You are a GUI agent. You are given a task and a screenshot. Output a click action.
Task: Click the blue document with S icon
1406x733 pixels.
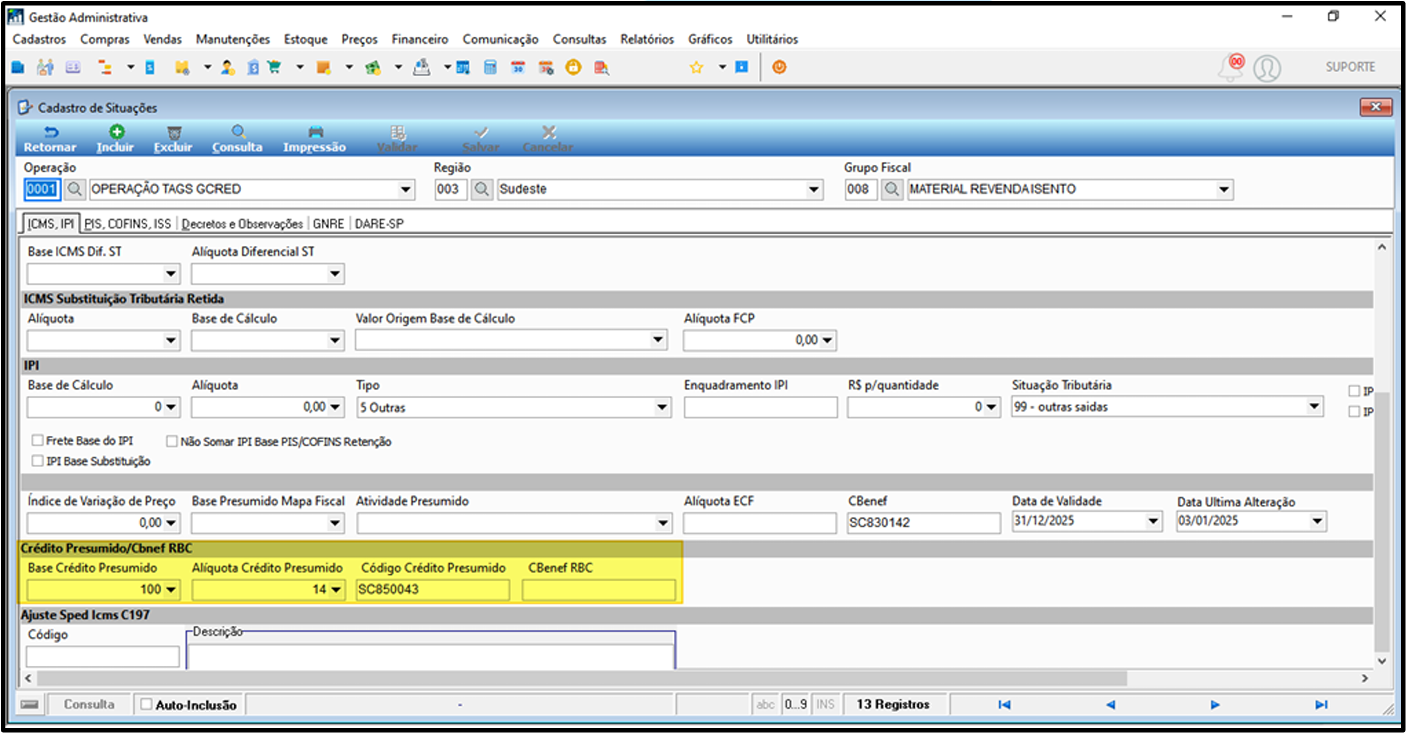(150, 68)
